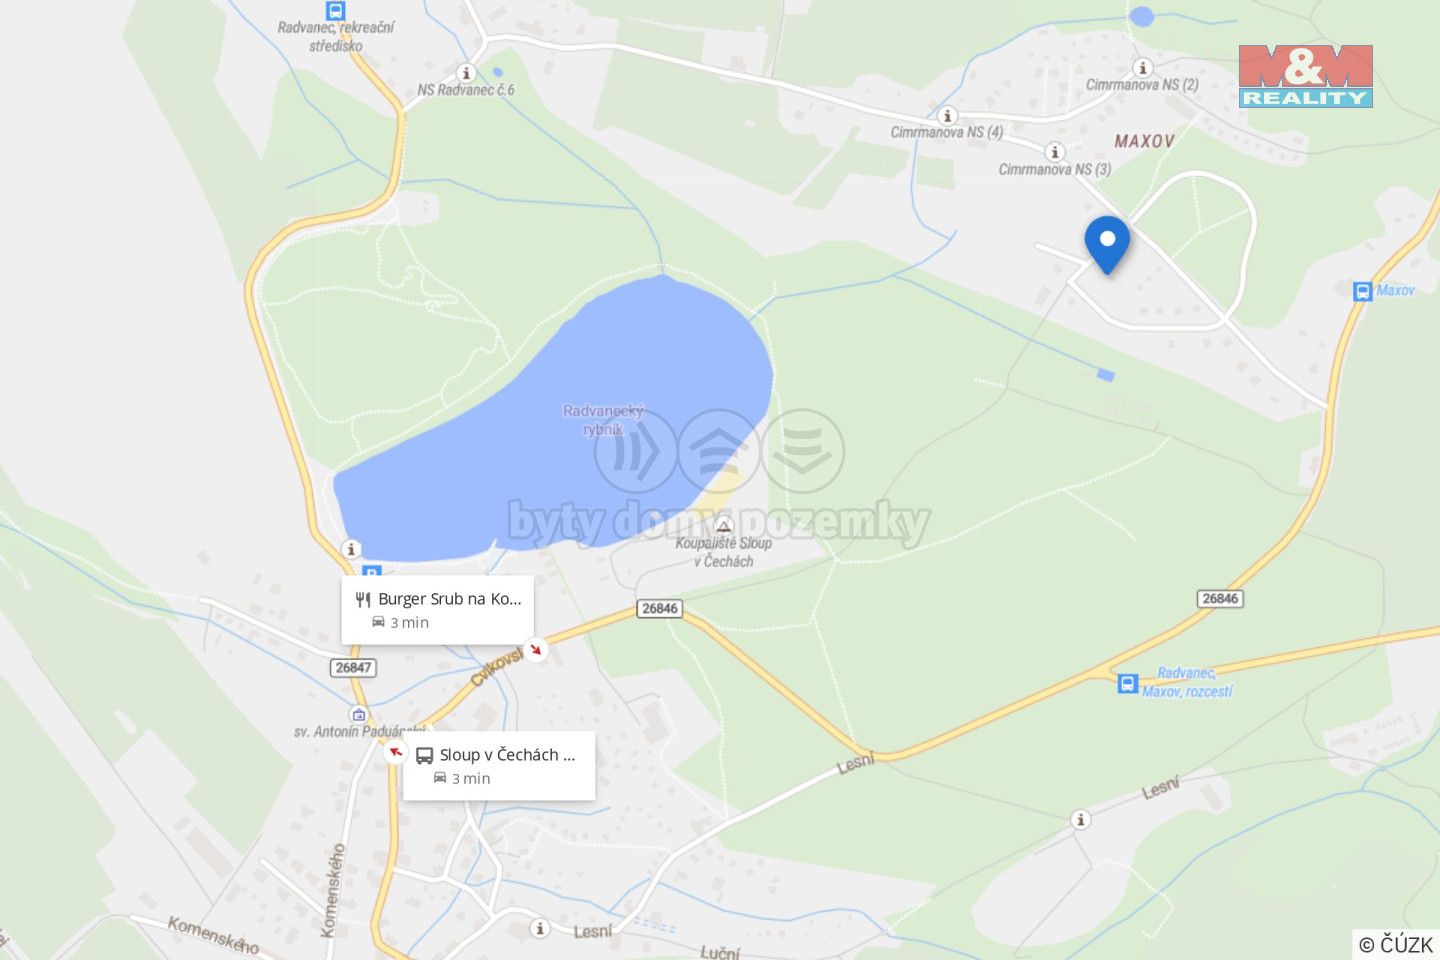Select the Radvanec rekreační středisko bus stop icon
Image resolution: width=1440 pixels, height=960 pixels.
pos(336,11)
